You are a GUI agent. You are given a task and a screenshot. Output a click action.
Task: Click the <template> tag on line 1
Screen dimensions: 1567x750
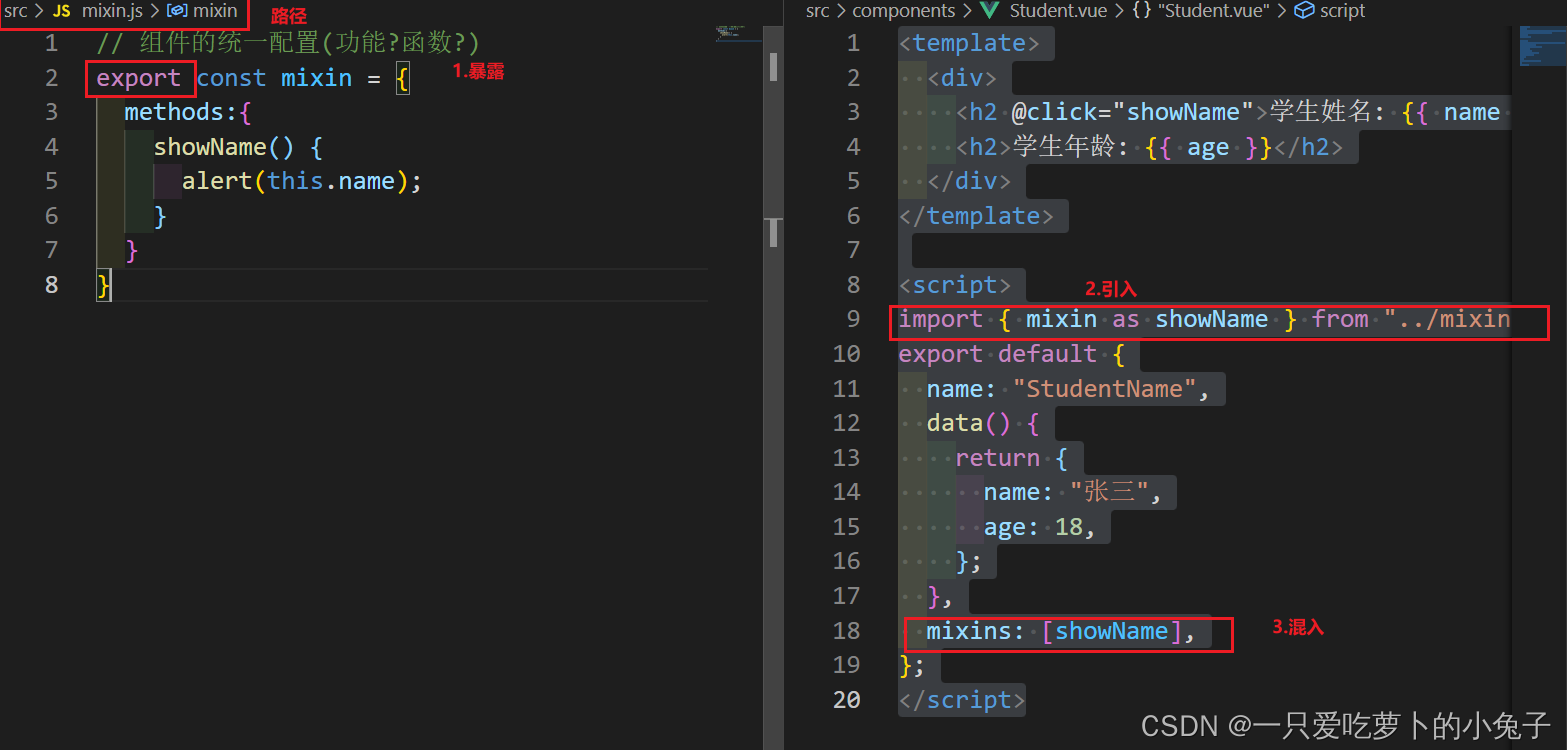969,43
